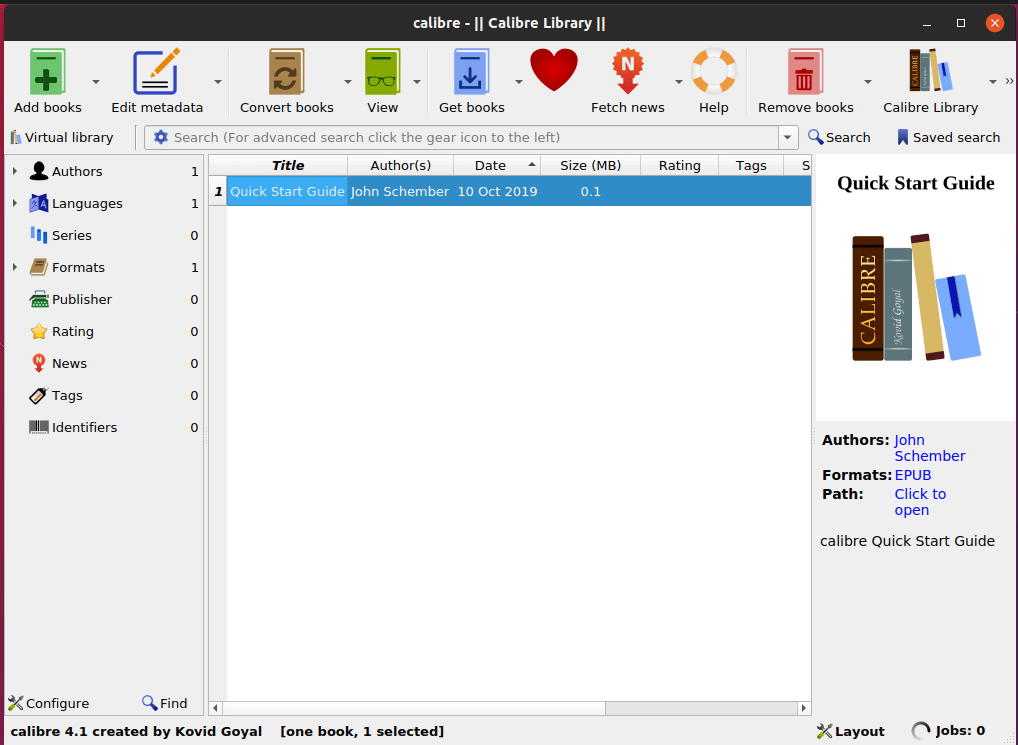Sort by the Rating column header
The height and width of the screenshot is (745, 1018).
[x=679, y=165]
